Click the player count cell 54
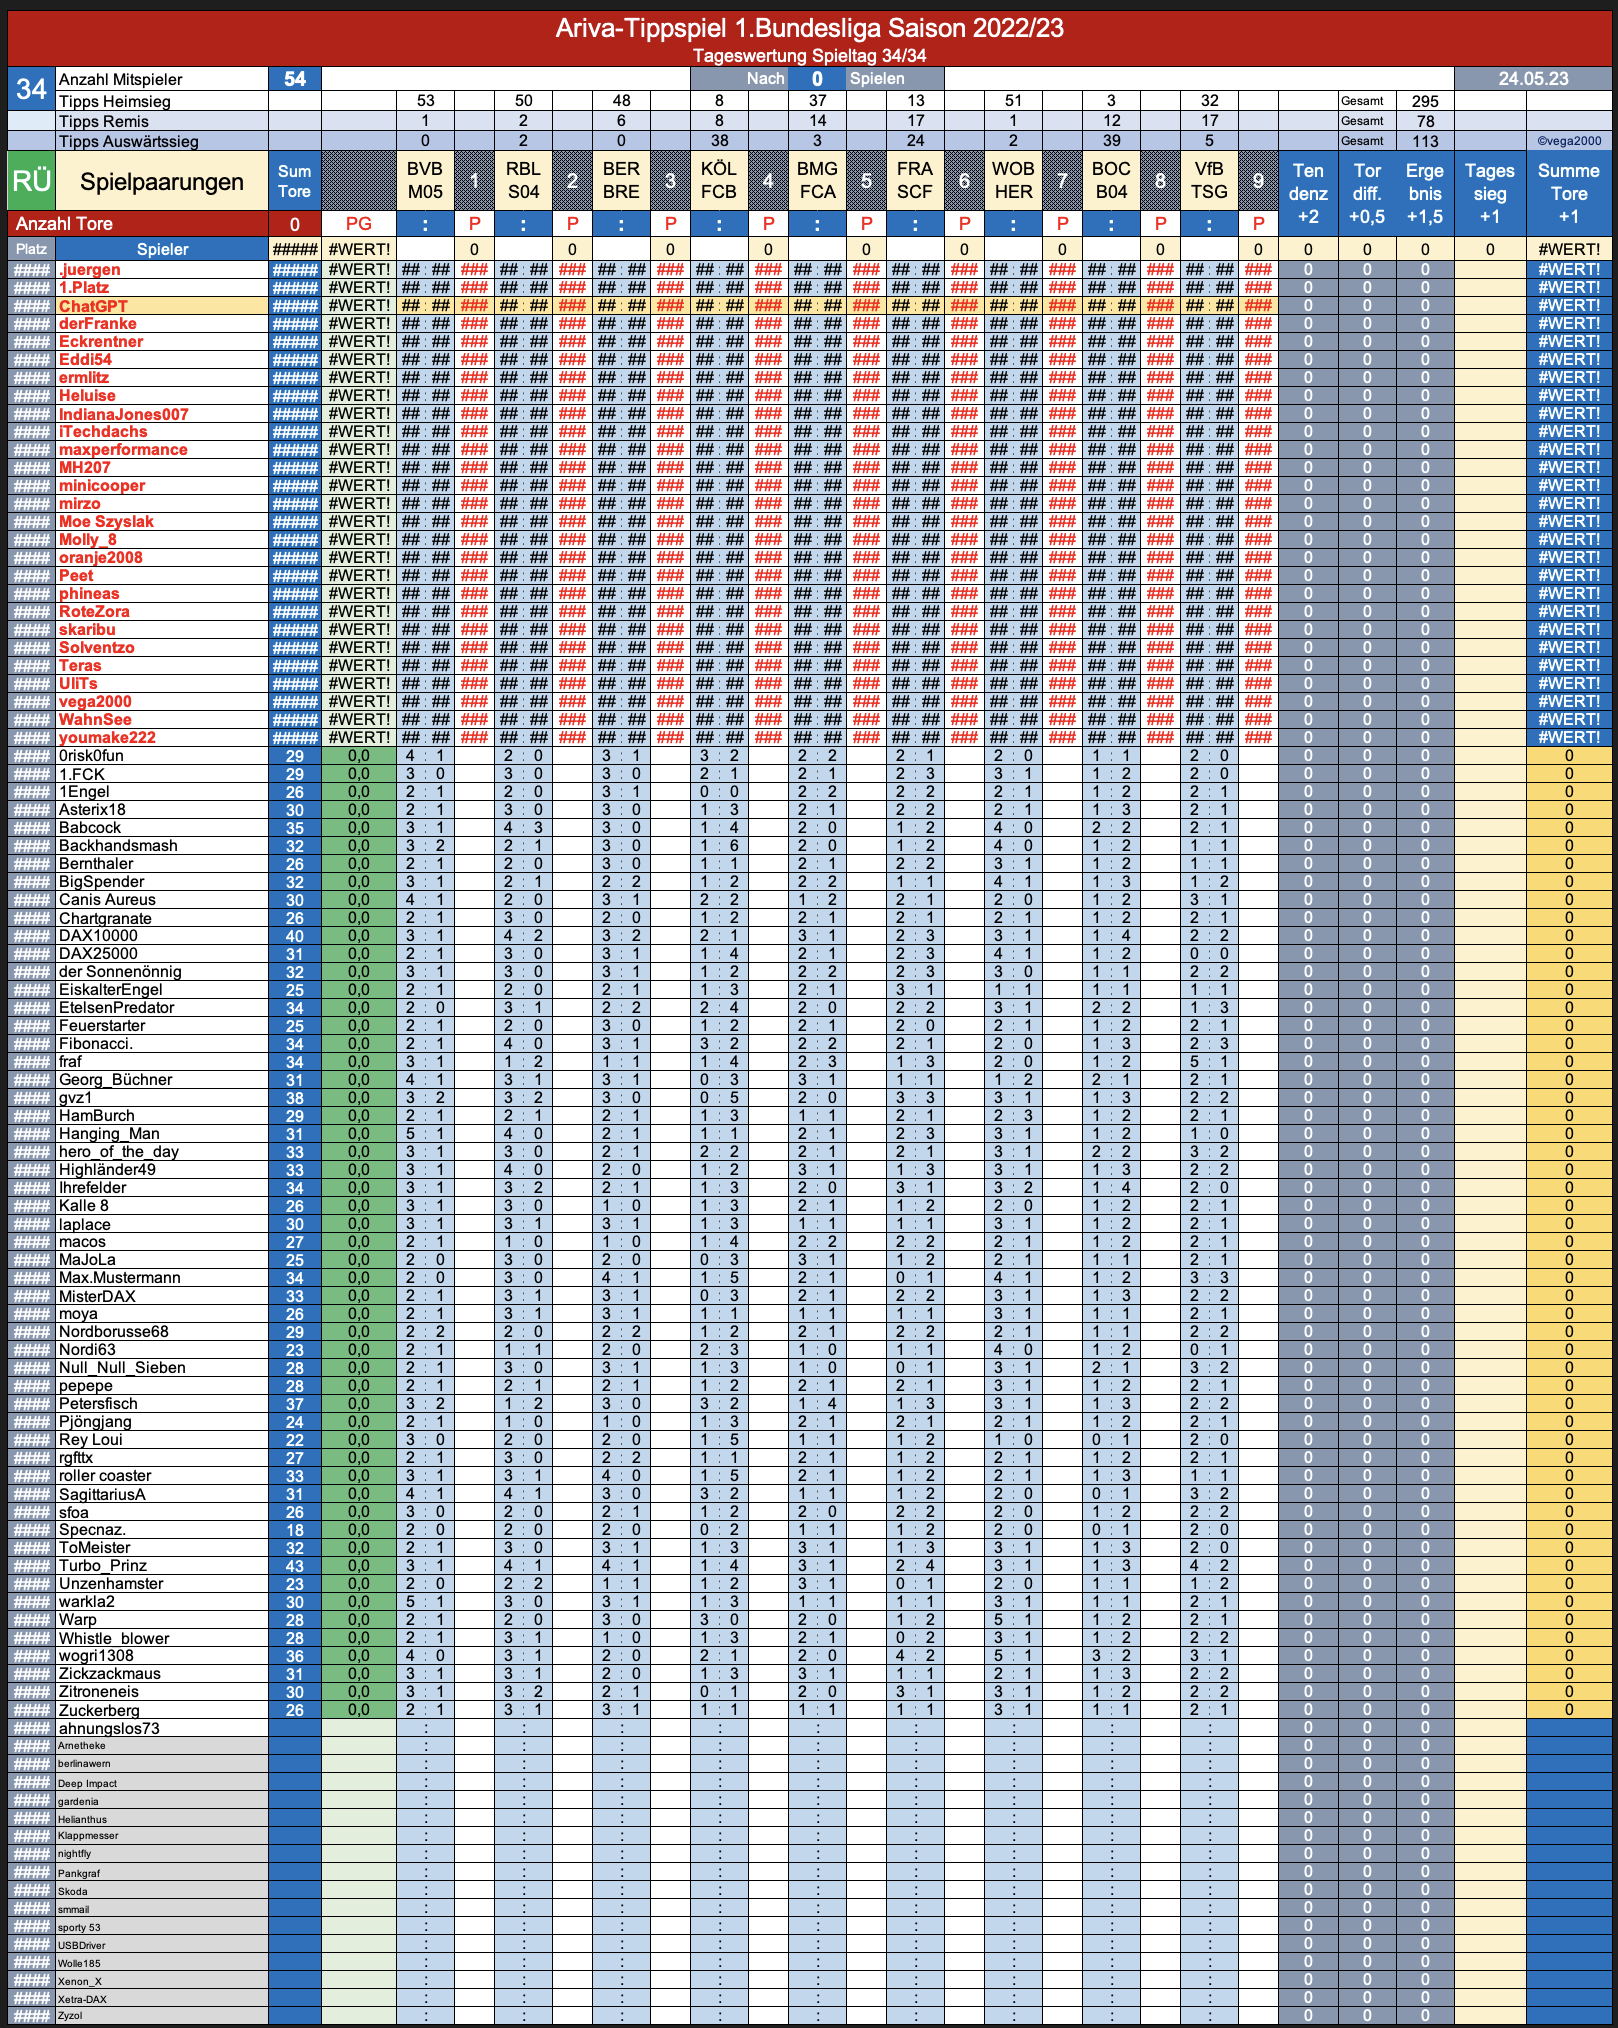Image resolution: width=1618 pixels, height=2028 pixels. (295, 79)
